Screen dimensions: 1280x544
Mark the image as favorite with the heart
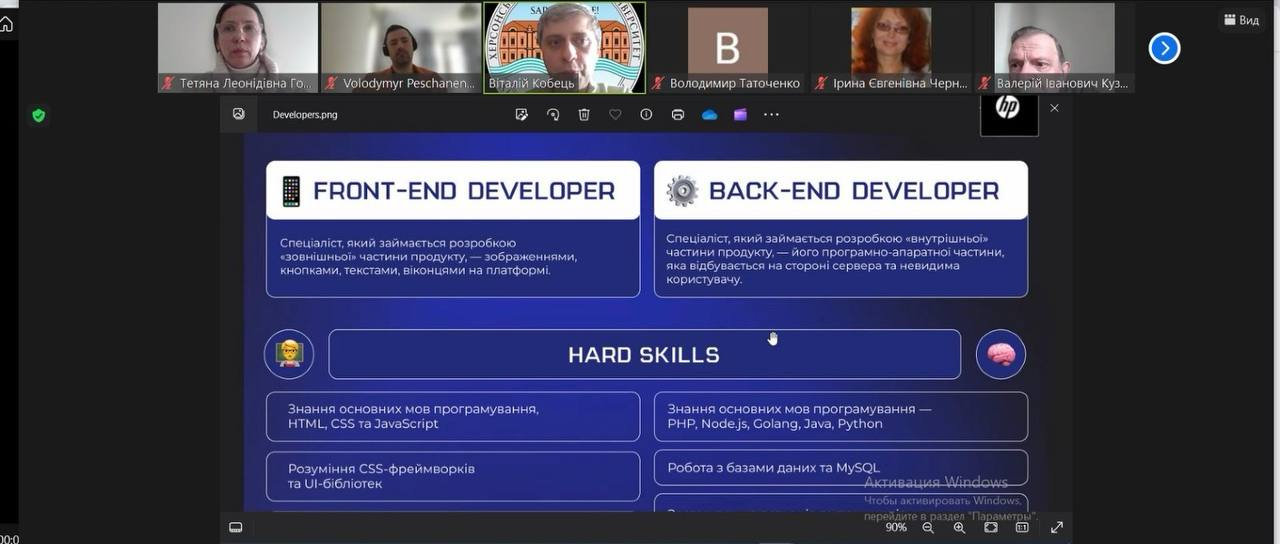coord(615,115)
